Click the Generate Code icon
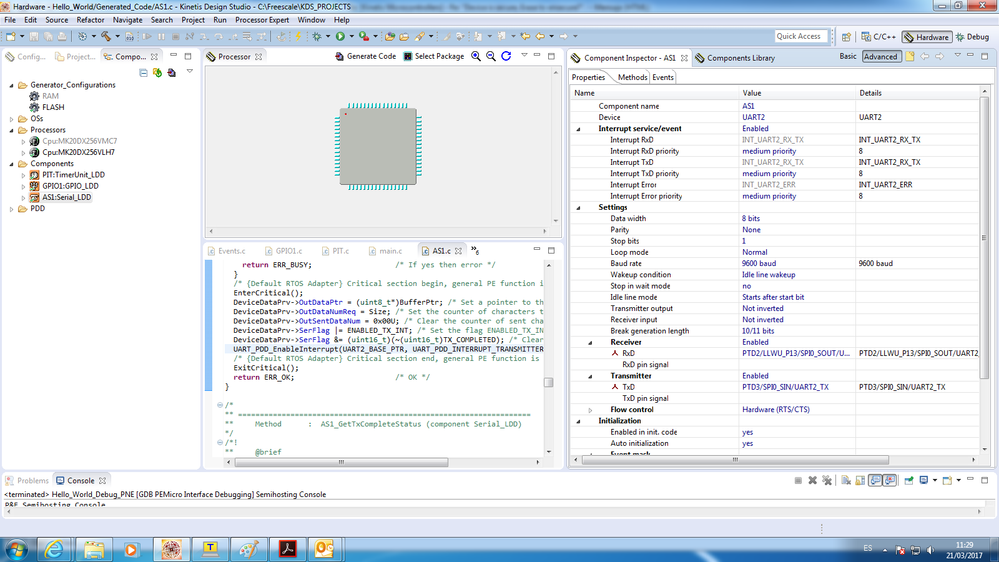Image resolution: width=999 pixels, height=562 pixels. tap(339, 57)
